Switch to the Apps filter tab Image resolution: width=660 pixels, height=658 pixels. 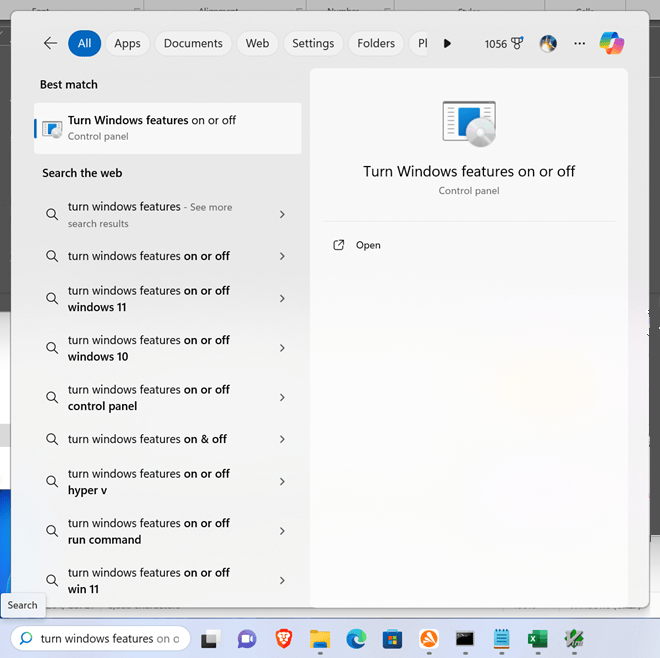127,43
